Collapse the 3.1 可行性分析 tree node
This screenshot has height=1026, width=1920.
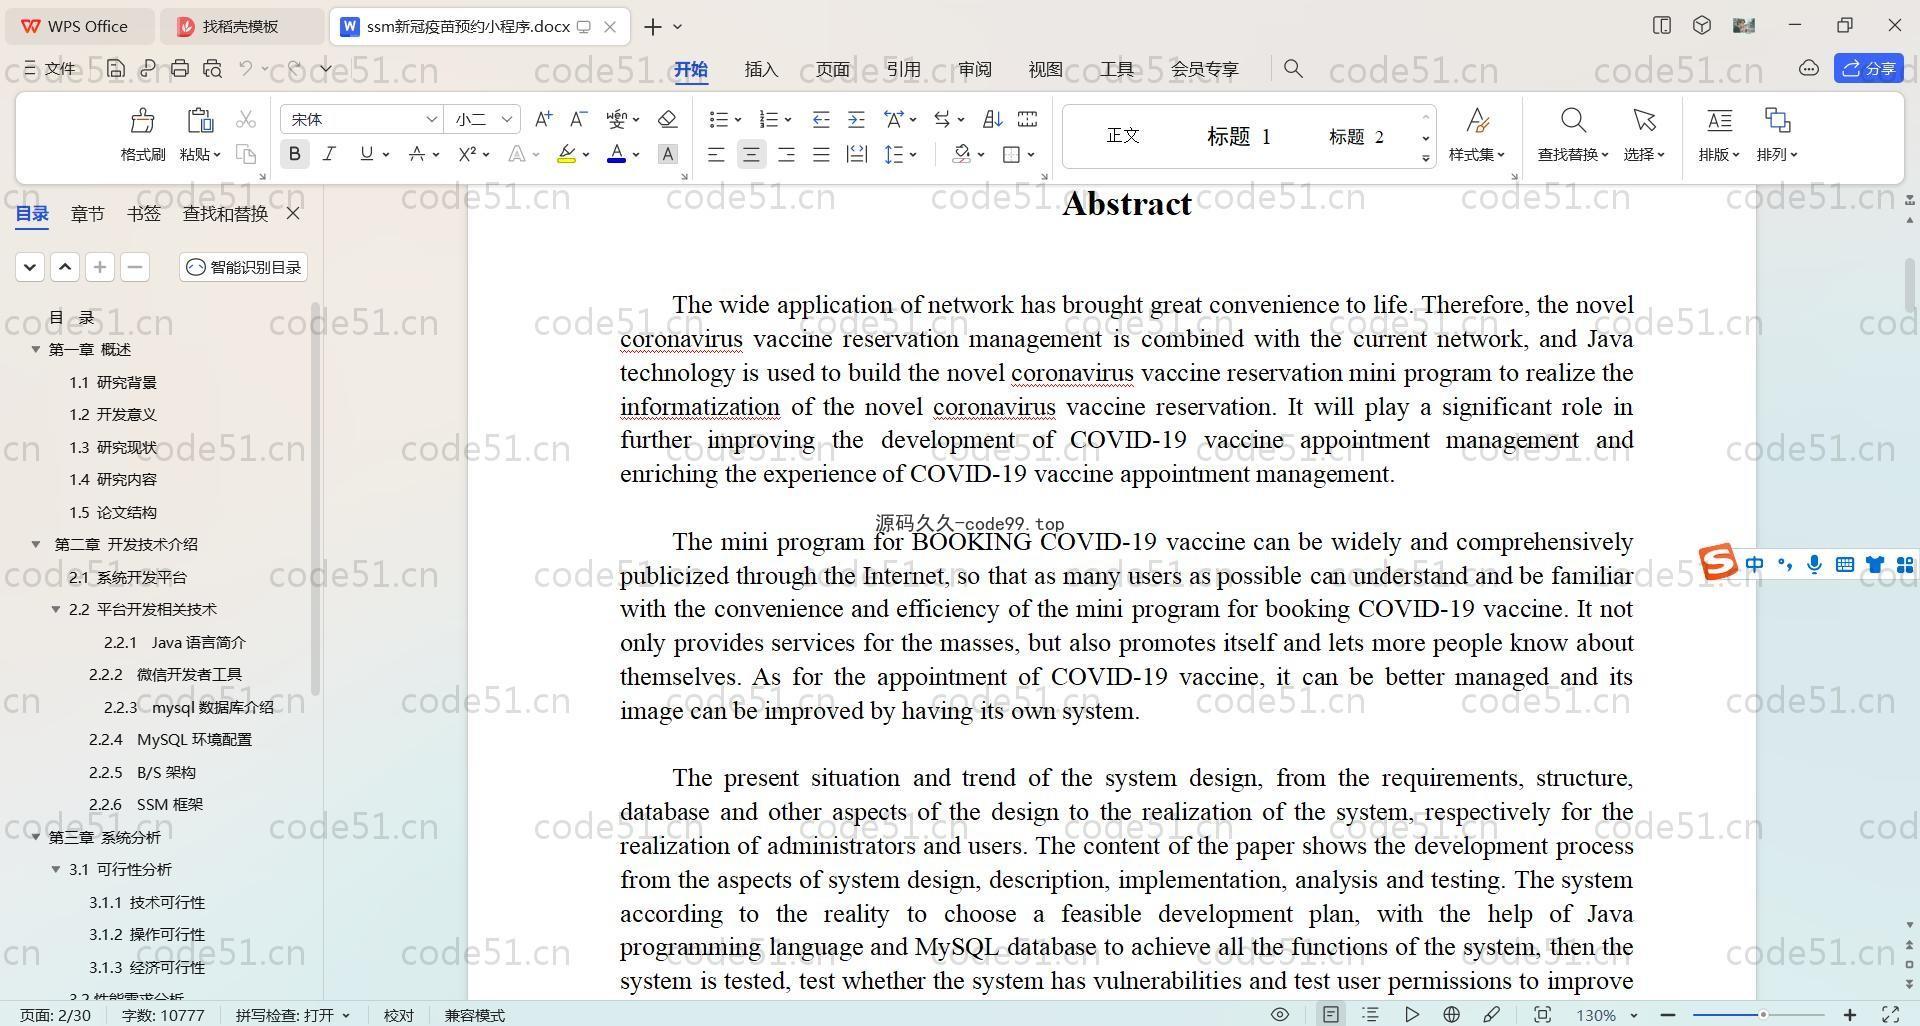tap(56, 869)
